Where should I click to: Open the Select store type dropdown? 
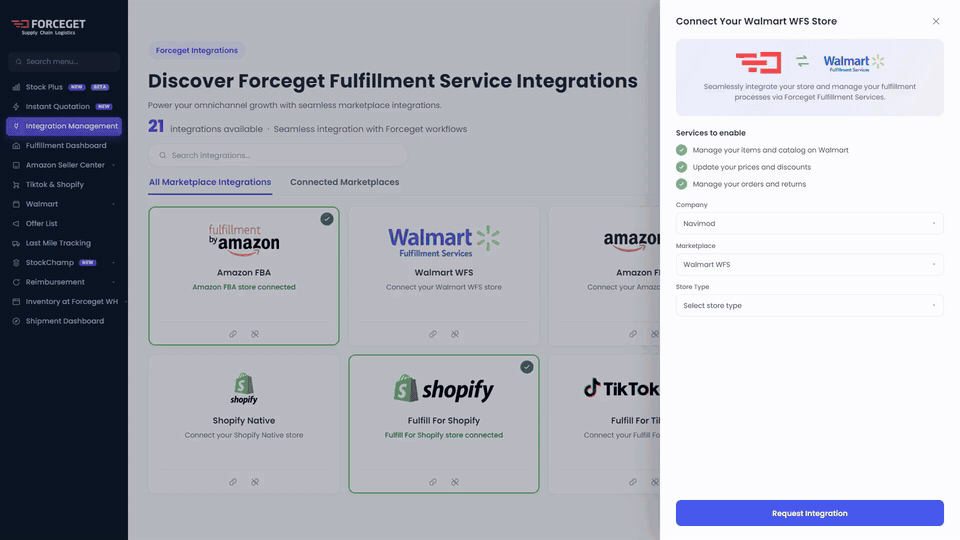(x=809, y=306)
